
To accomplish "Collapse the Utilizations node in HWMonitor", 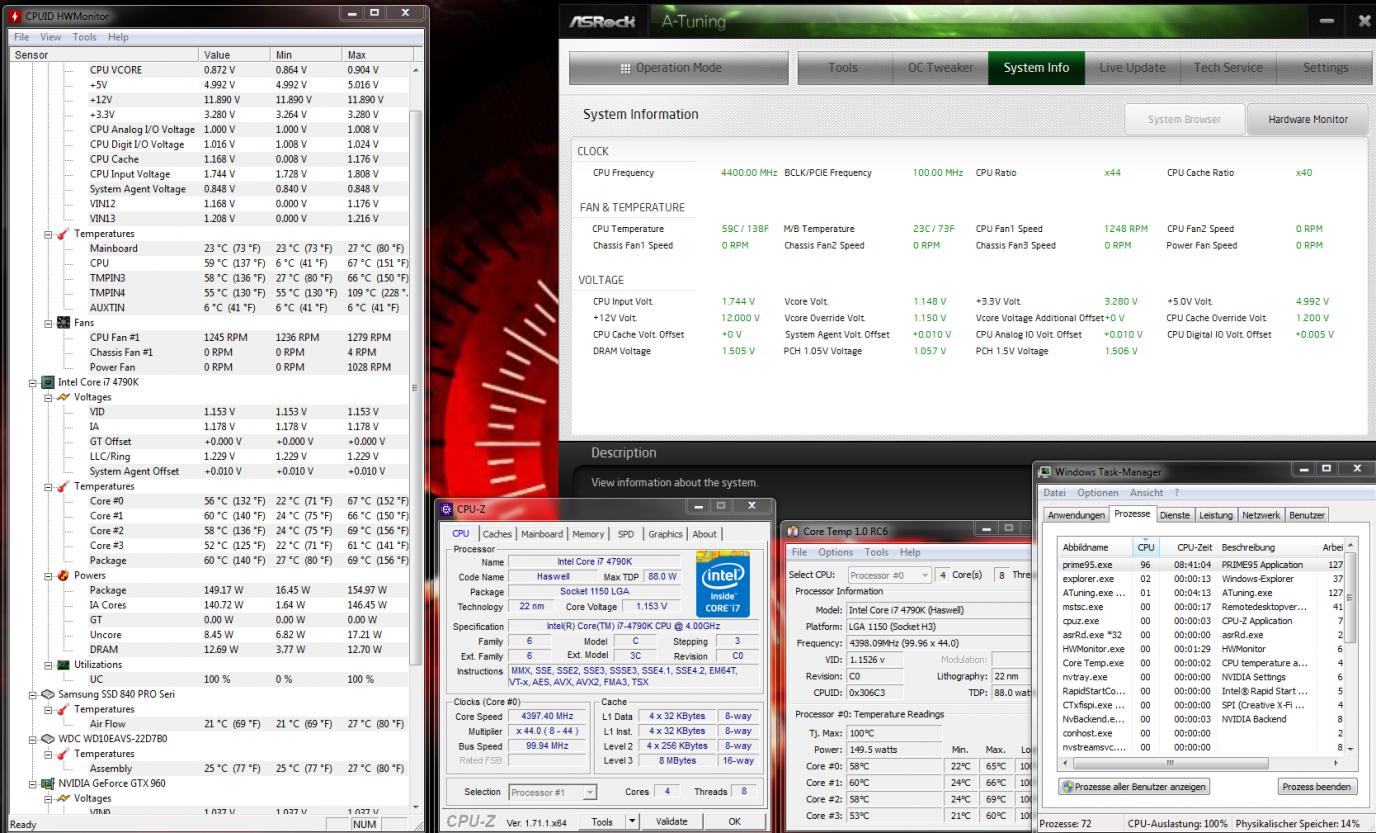I will pos(48,664).
